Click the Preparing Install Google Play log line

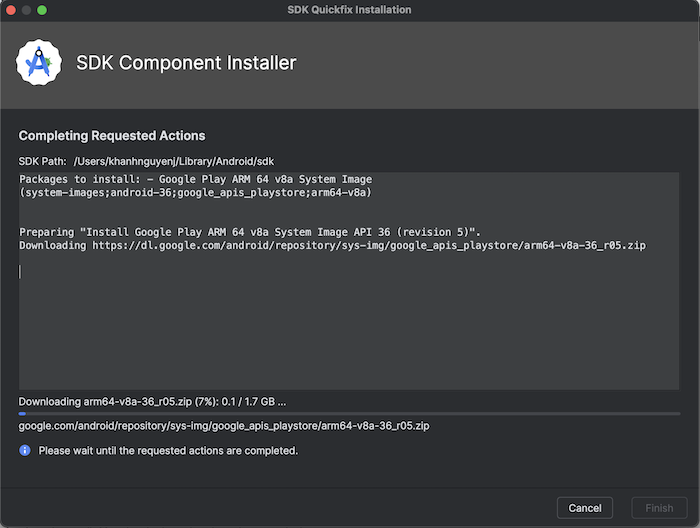pos(250,232)
